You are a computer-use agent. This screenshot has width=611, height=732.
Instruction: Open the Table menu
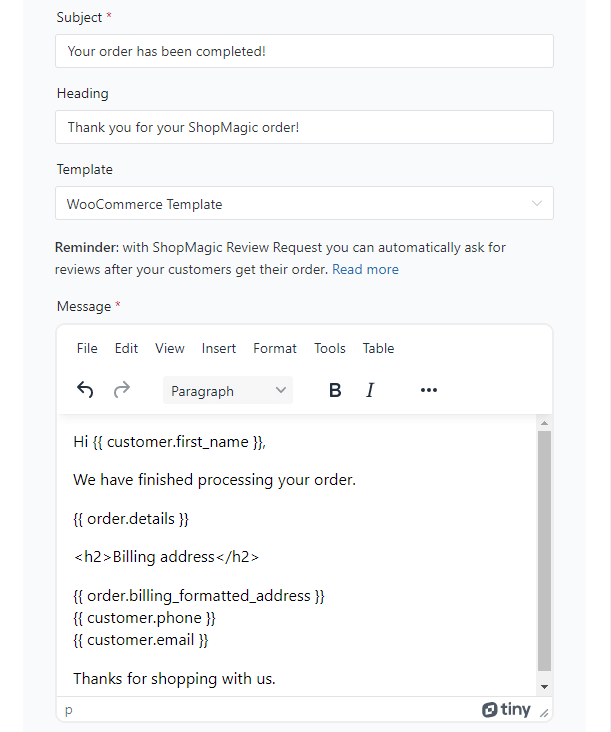378,348
